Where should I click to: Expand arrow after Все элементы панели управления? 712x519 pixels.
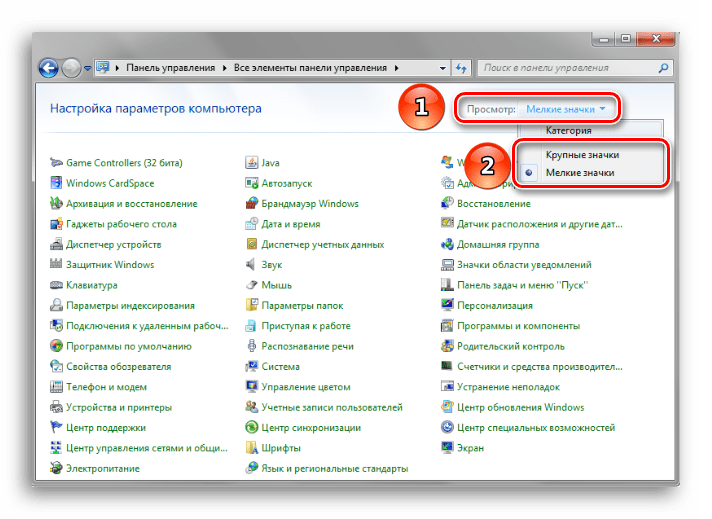pos(396,68)
